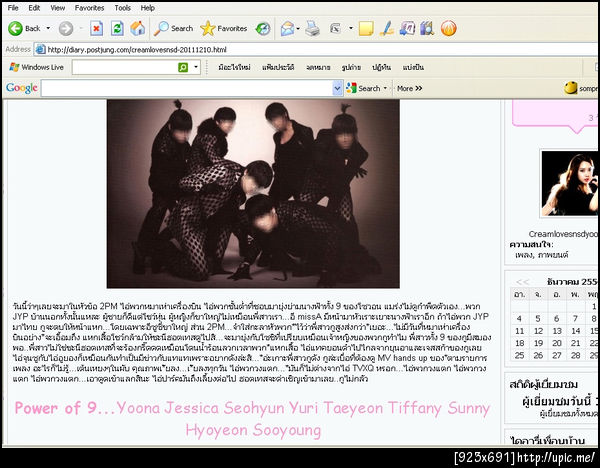Open Windows Live search options dropdown
The height and width of the screenshot is (468, 600).
[x=196, y=67]
